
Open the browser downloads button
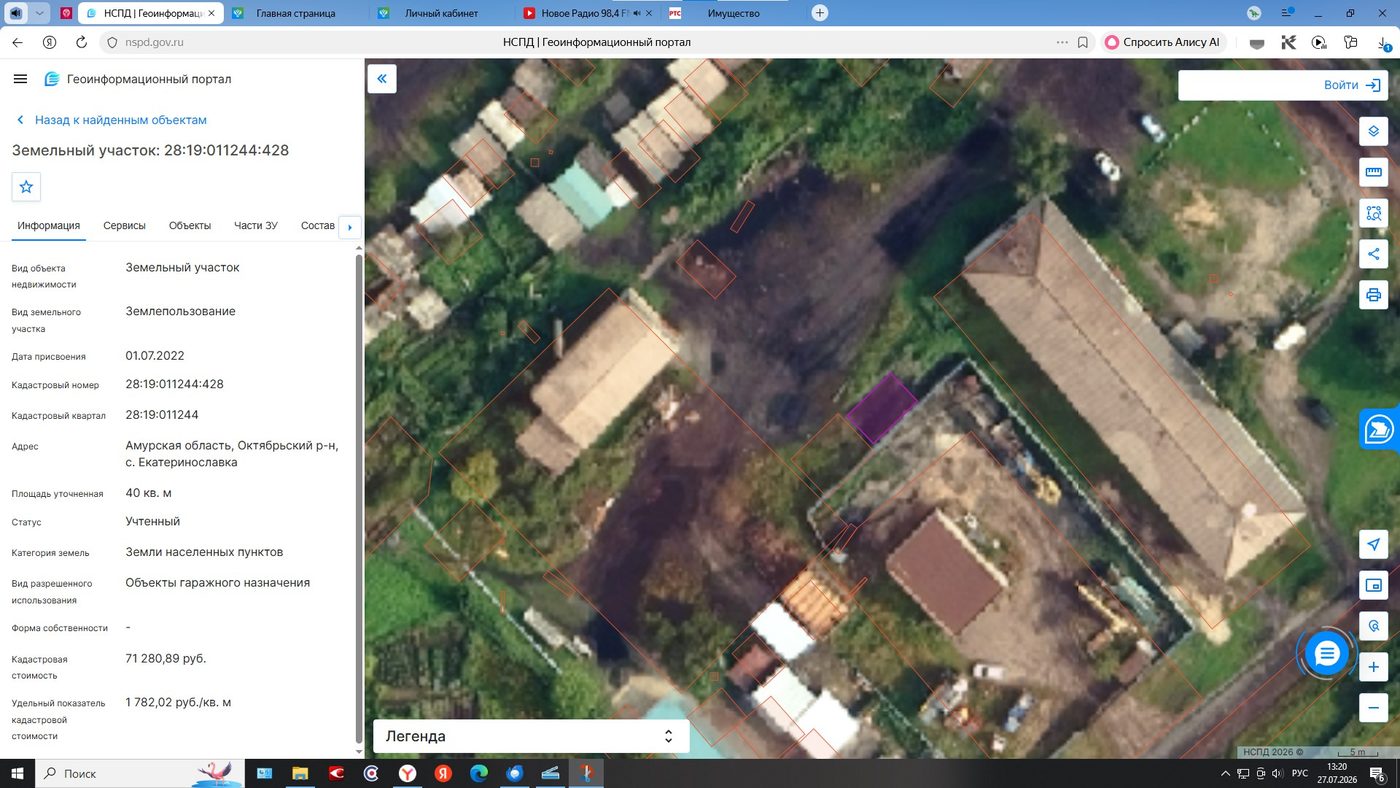1382,42
